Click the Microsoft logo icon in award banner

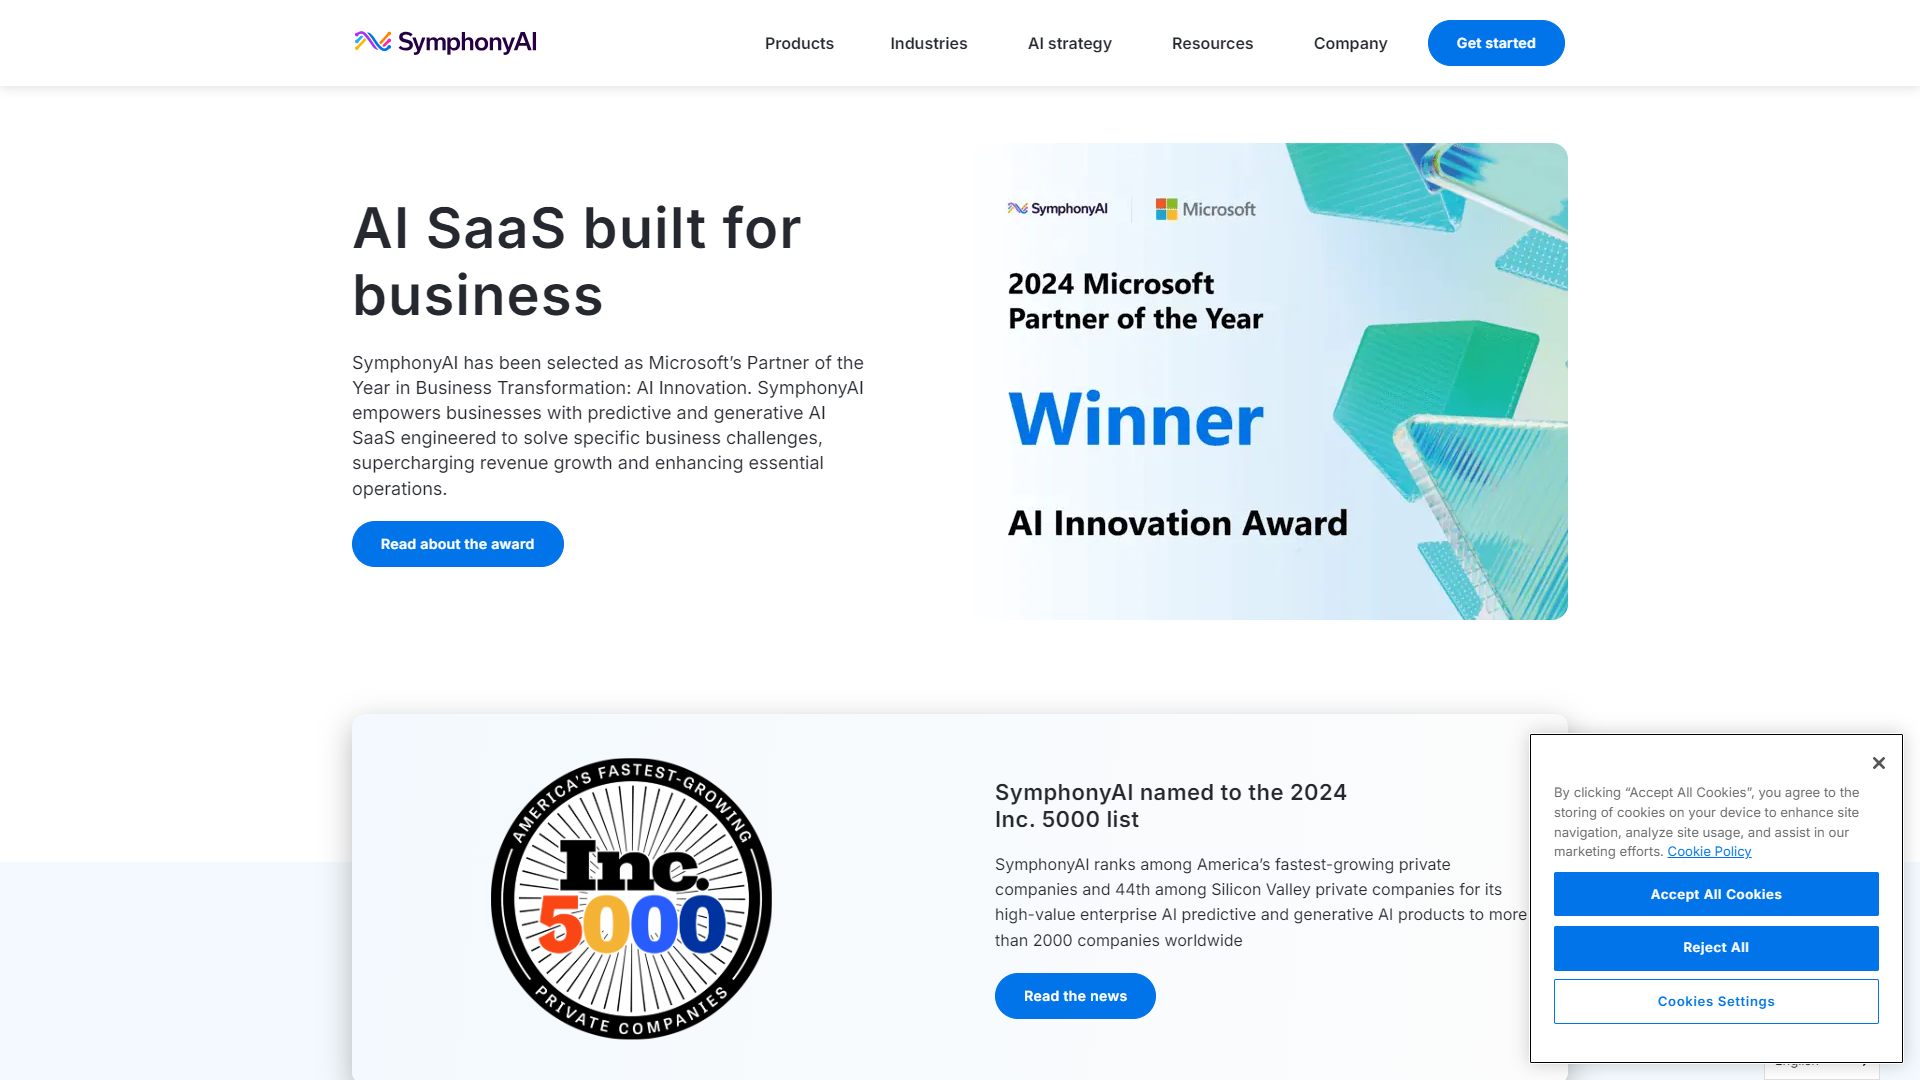pyautogui.click(x=1162, y=208)
